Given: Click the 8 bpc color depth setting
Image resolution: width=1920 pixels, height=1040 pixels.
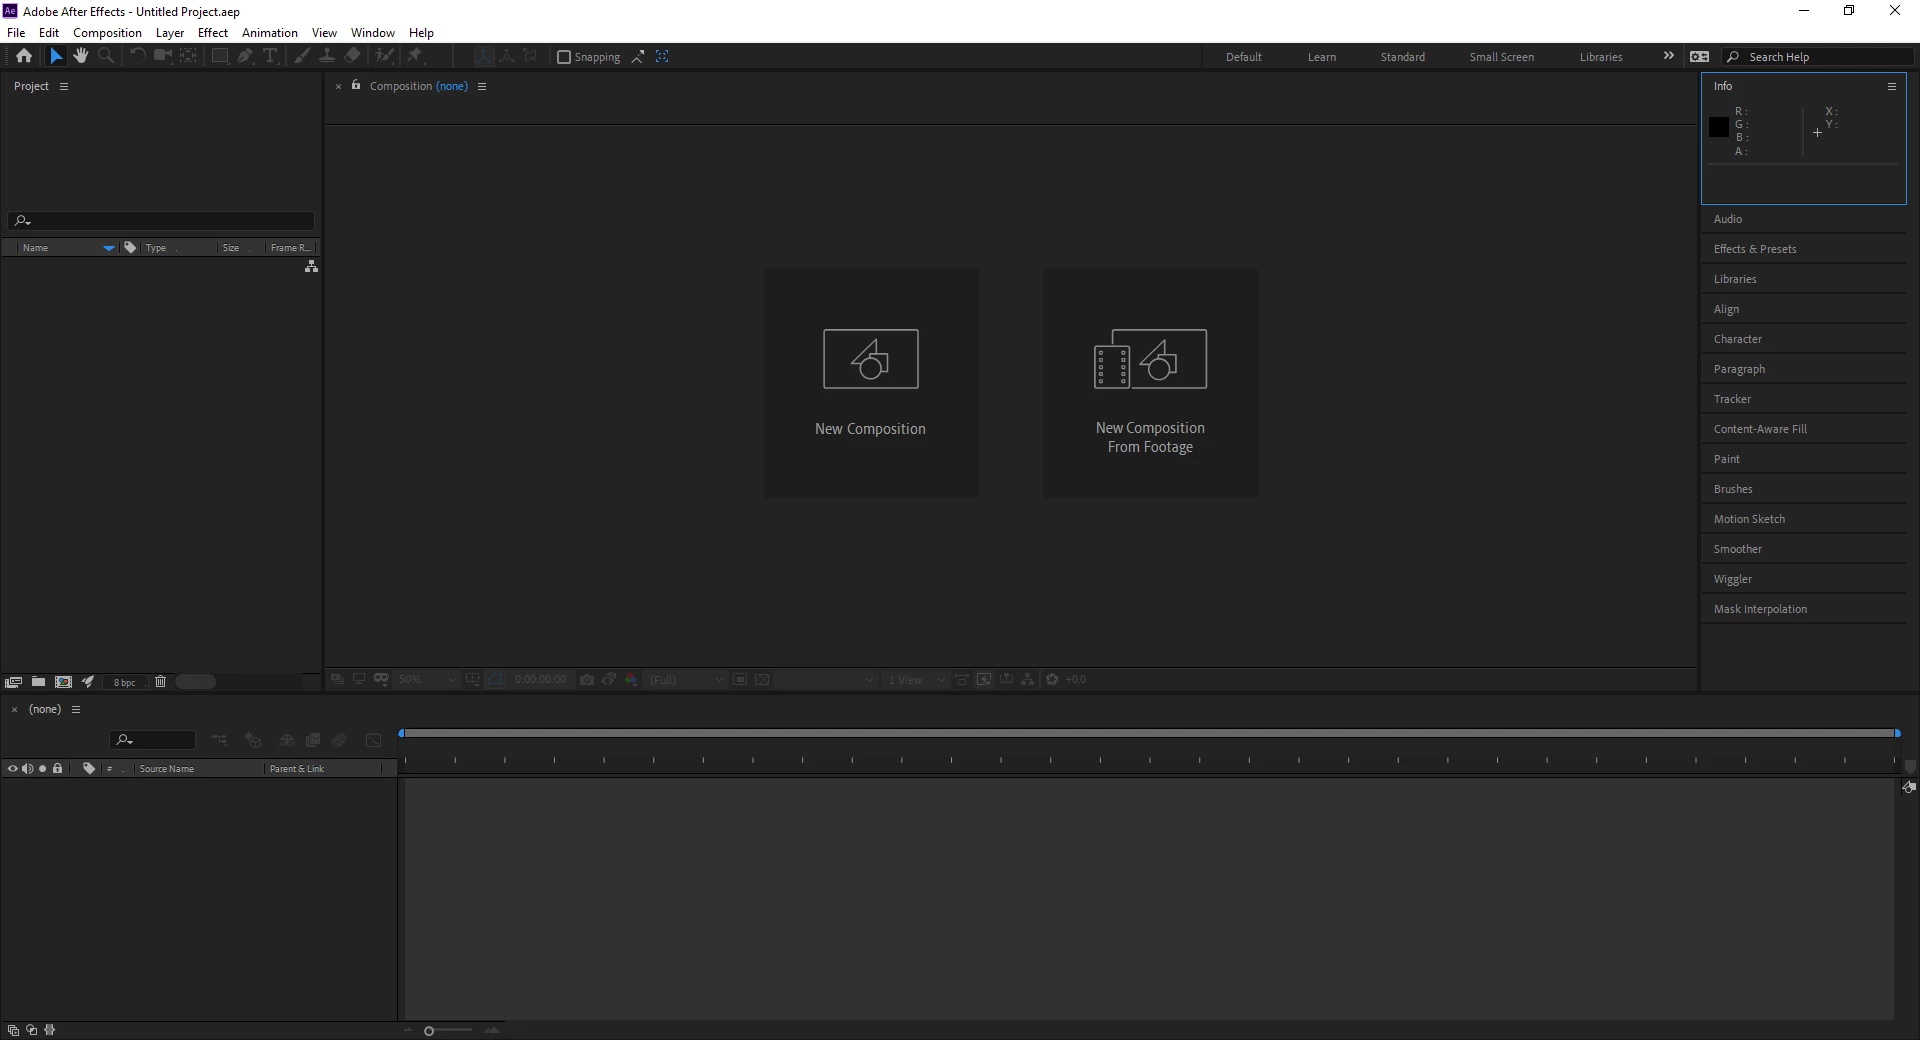Looking at the screenshot, I should pyautogui.click(x=124, y=682).
